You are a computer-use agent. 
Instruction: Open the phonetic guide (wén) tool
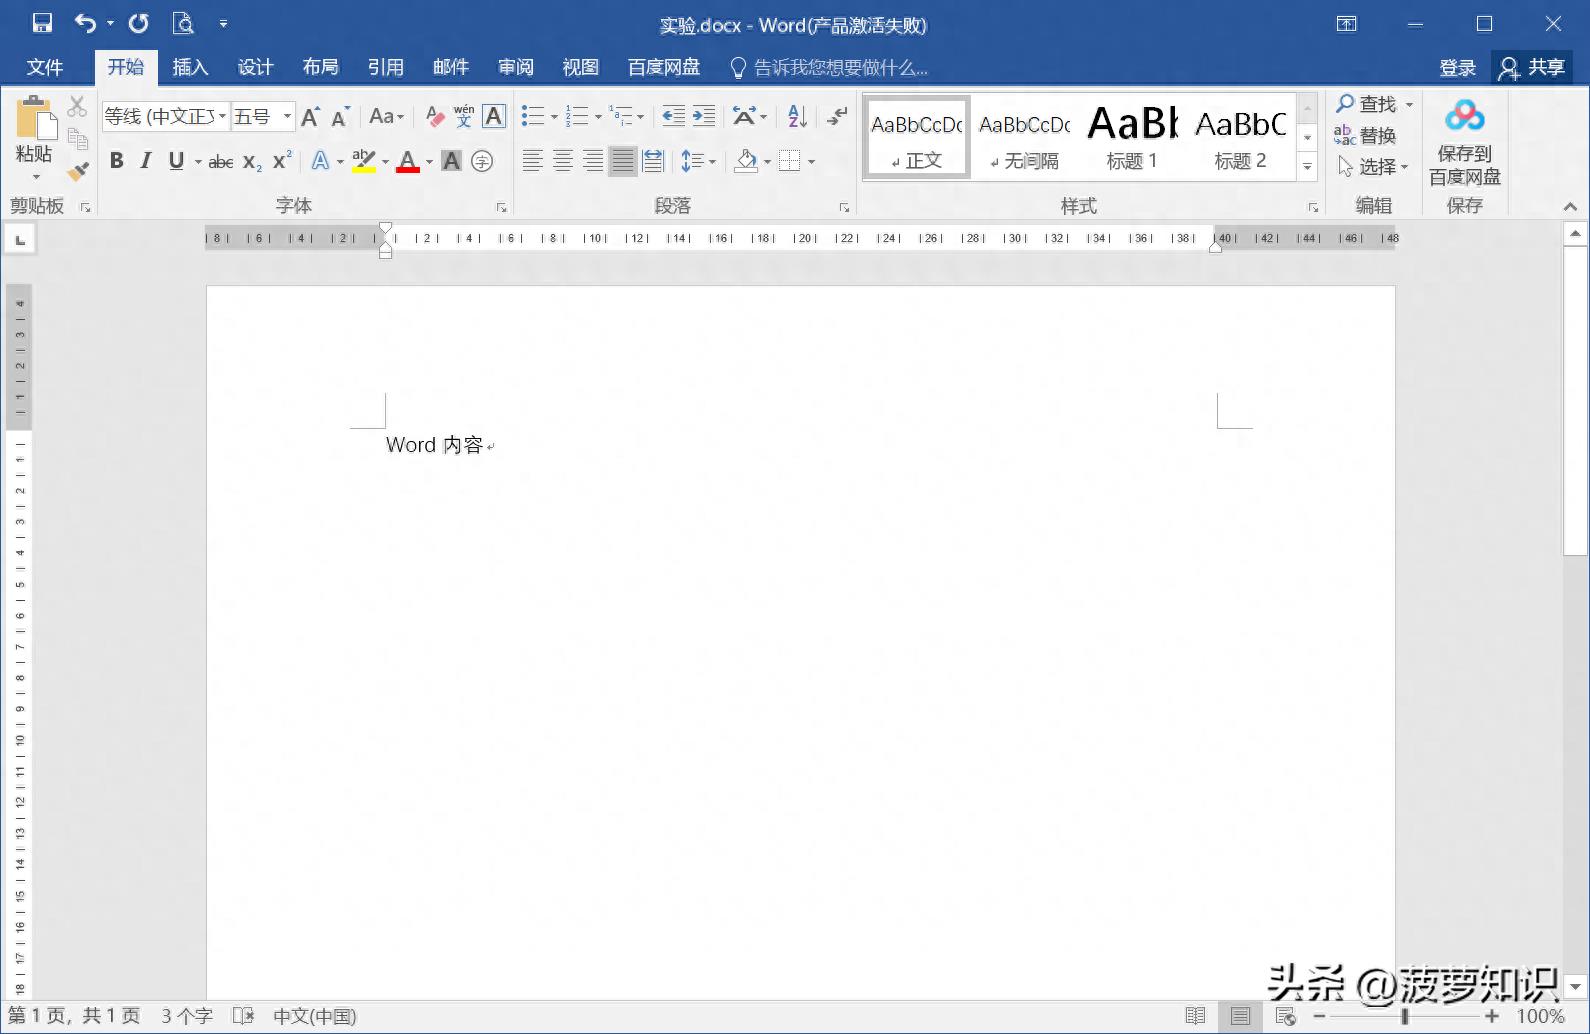click(464, 116)
